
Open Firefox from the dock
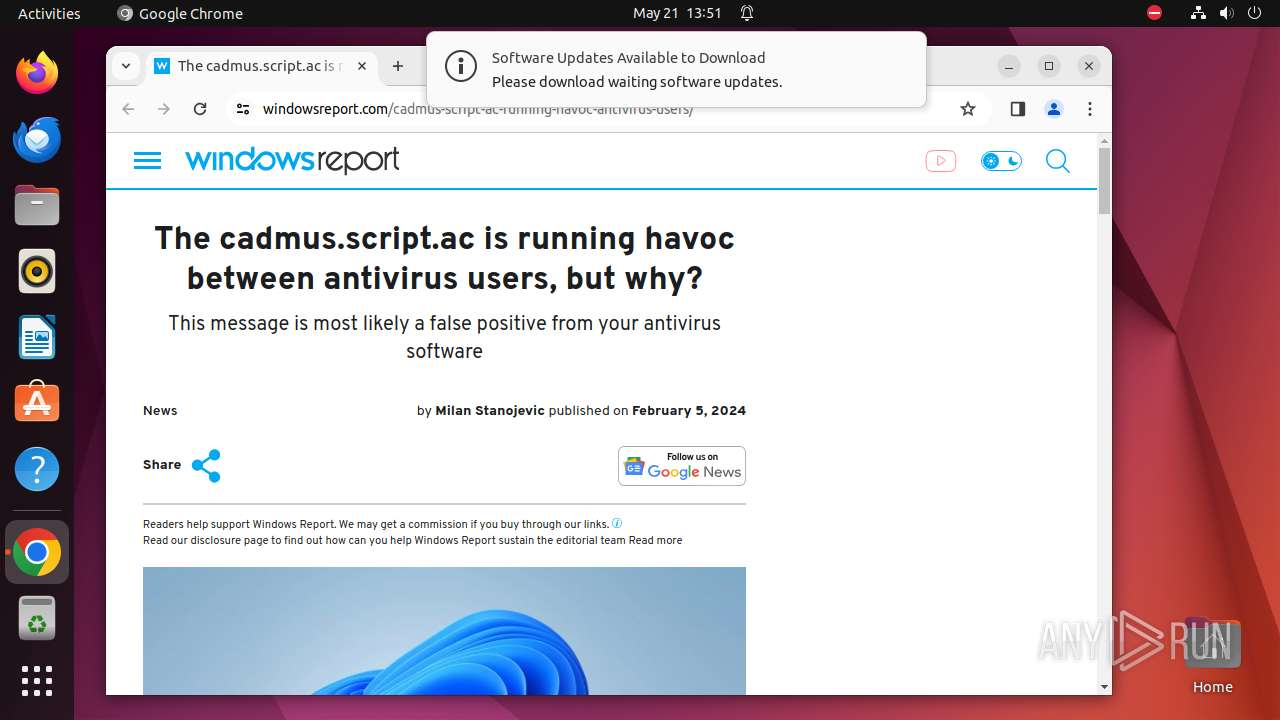pos(37,73)
